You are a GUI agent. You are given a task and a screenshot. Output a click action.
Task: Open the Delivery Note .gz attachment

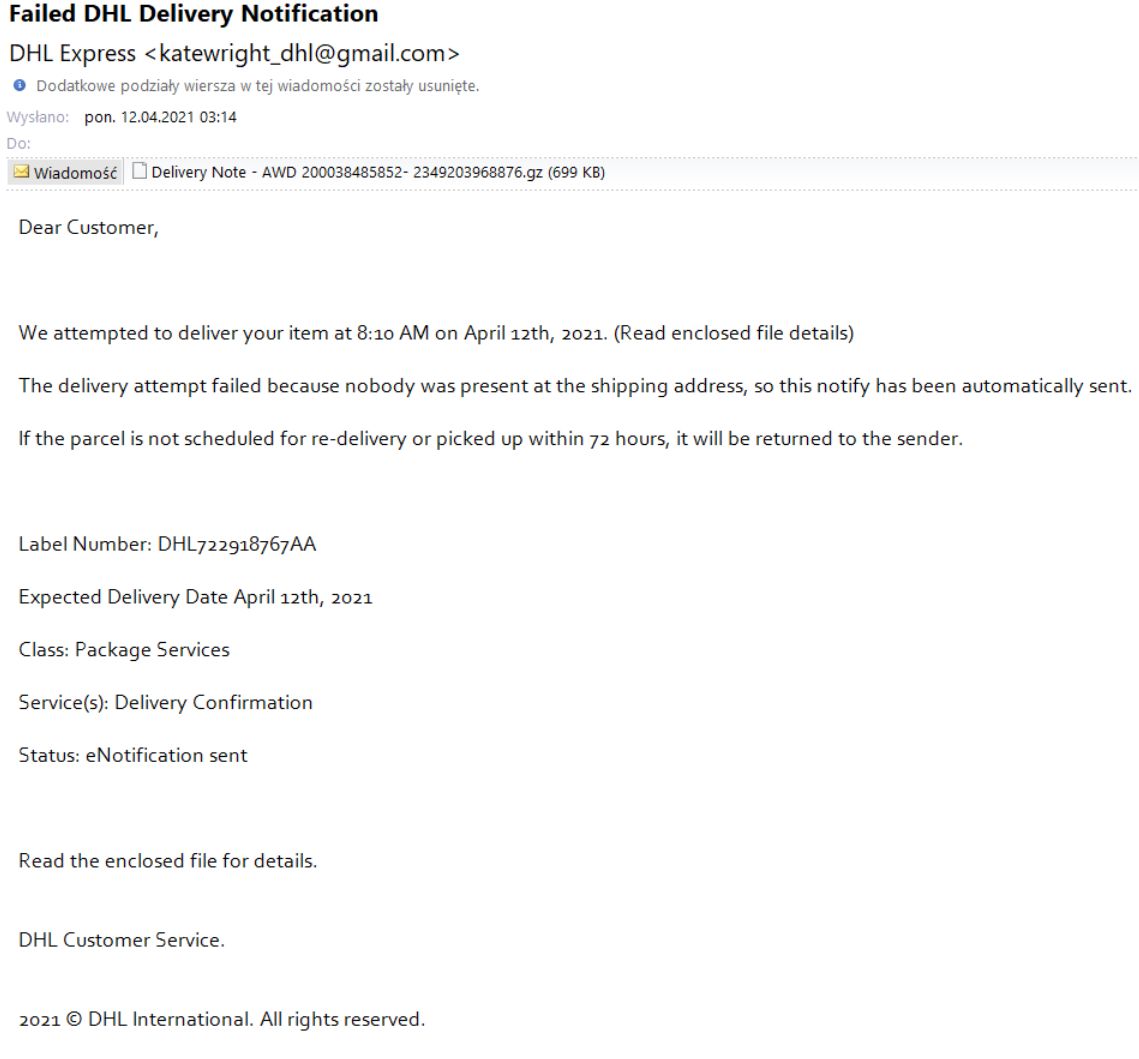pos(377,172)
